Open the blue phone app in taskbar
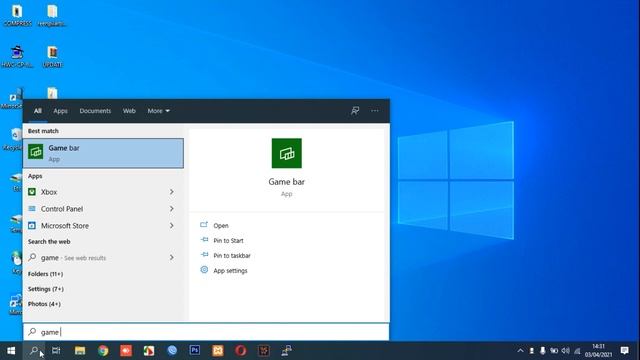The image size is (640, 360). pos(172,350)
